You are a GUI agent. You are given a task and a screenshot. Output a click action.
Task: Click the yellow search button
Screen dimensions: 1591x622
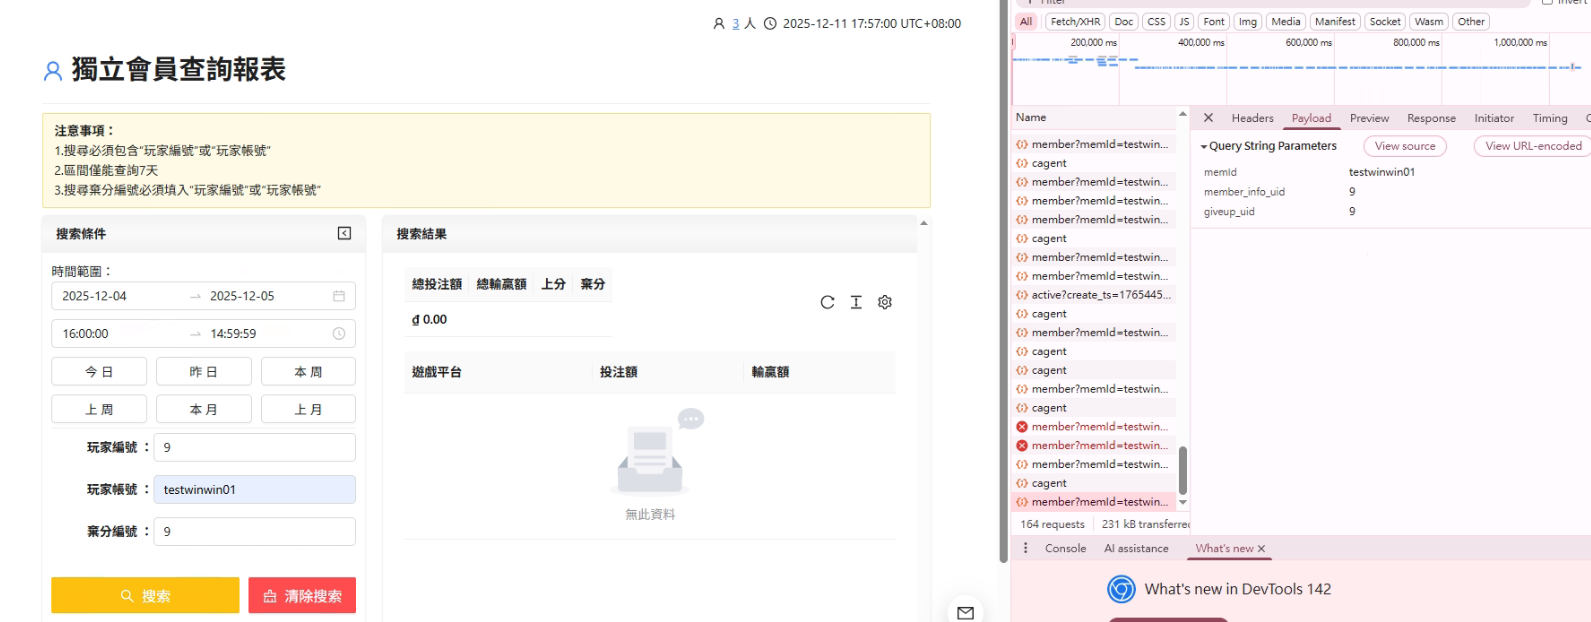pyautogui.click(x=145, y=595)
